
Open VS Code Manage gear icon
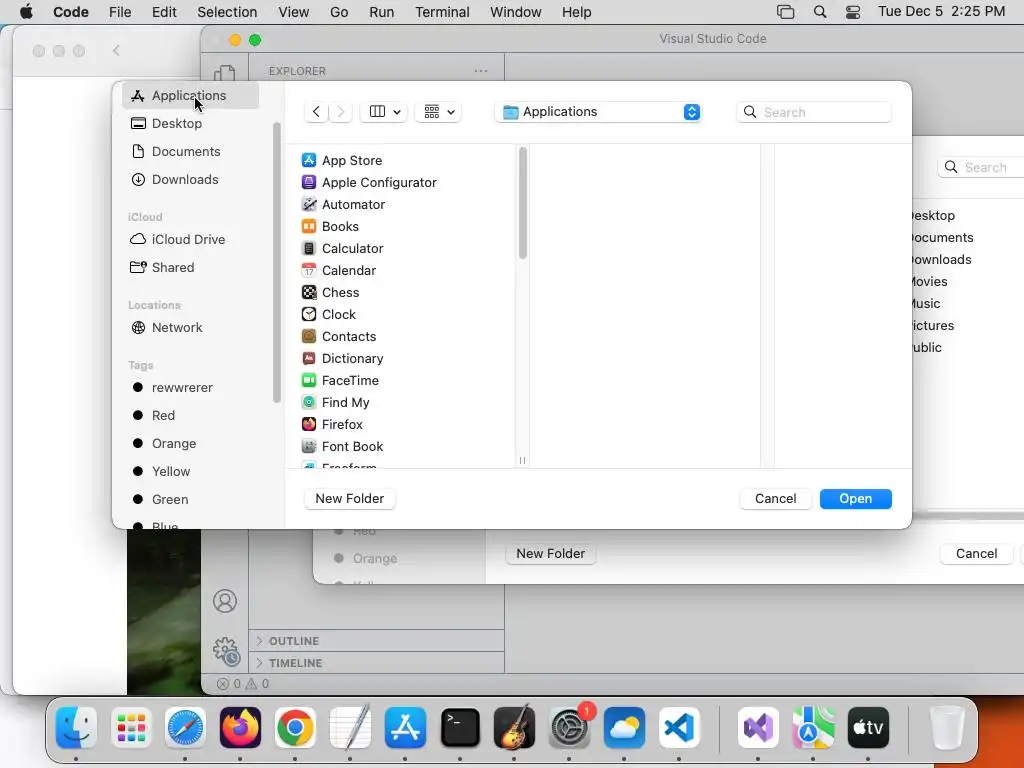(x=226, y=650)
